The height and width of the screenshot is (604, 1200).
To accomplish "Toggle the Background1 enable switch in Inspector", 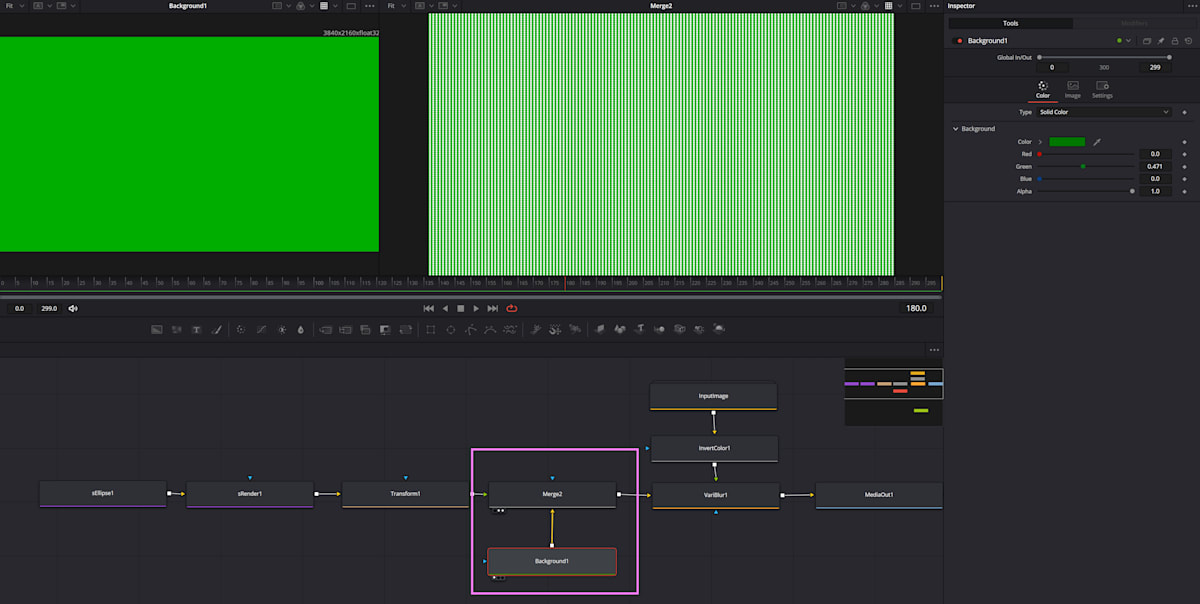I will 957,41.
